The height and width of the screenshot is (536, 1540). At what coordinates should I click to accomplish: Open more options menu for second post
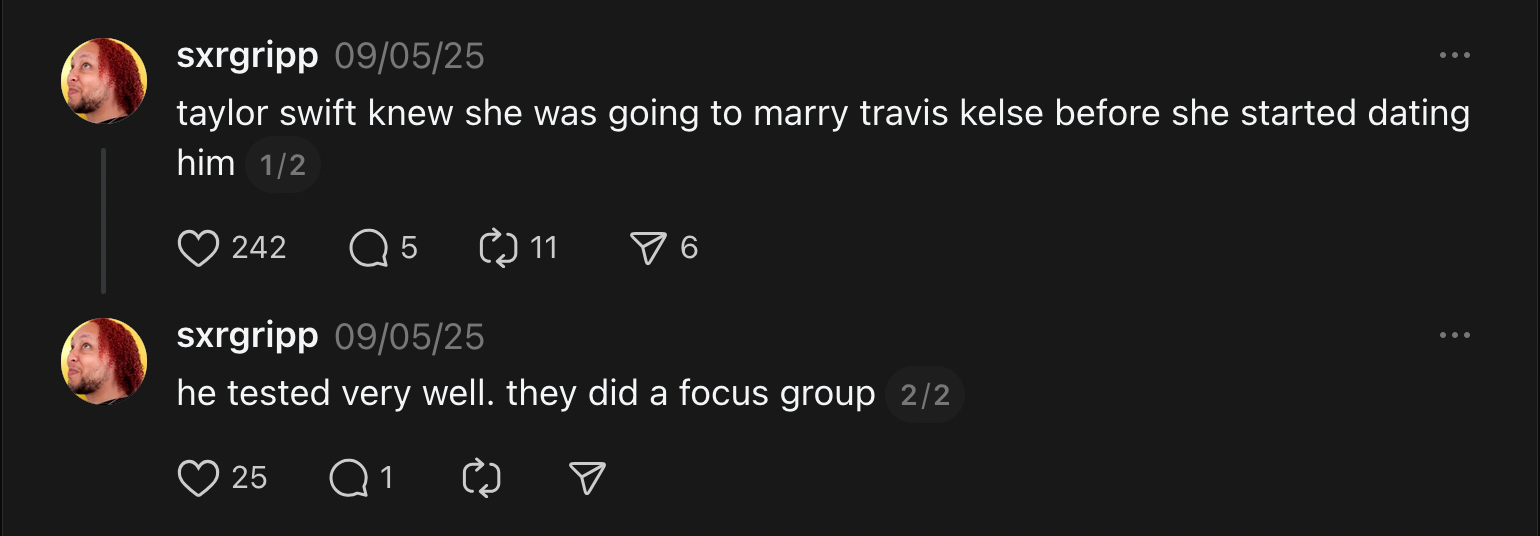[x=1454, y=336]
